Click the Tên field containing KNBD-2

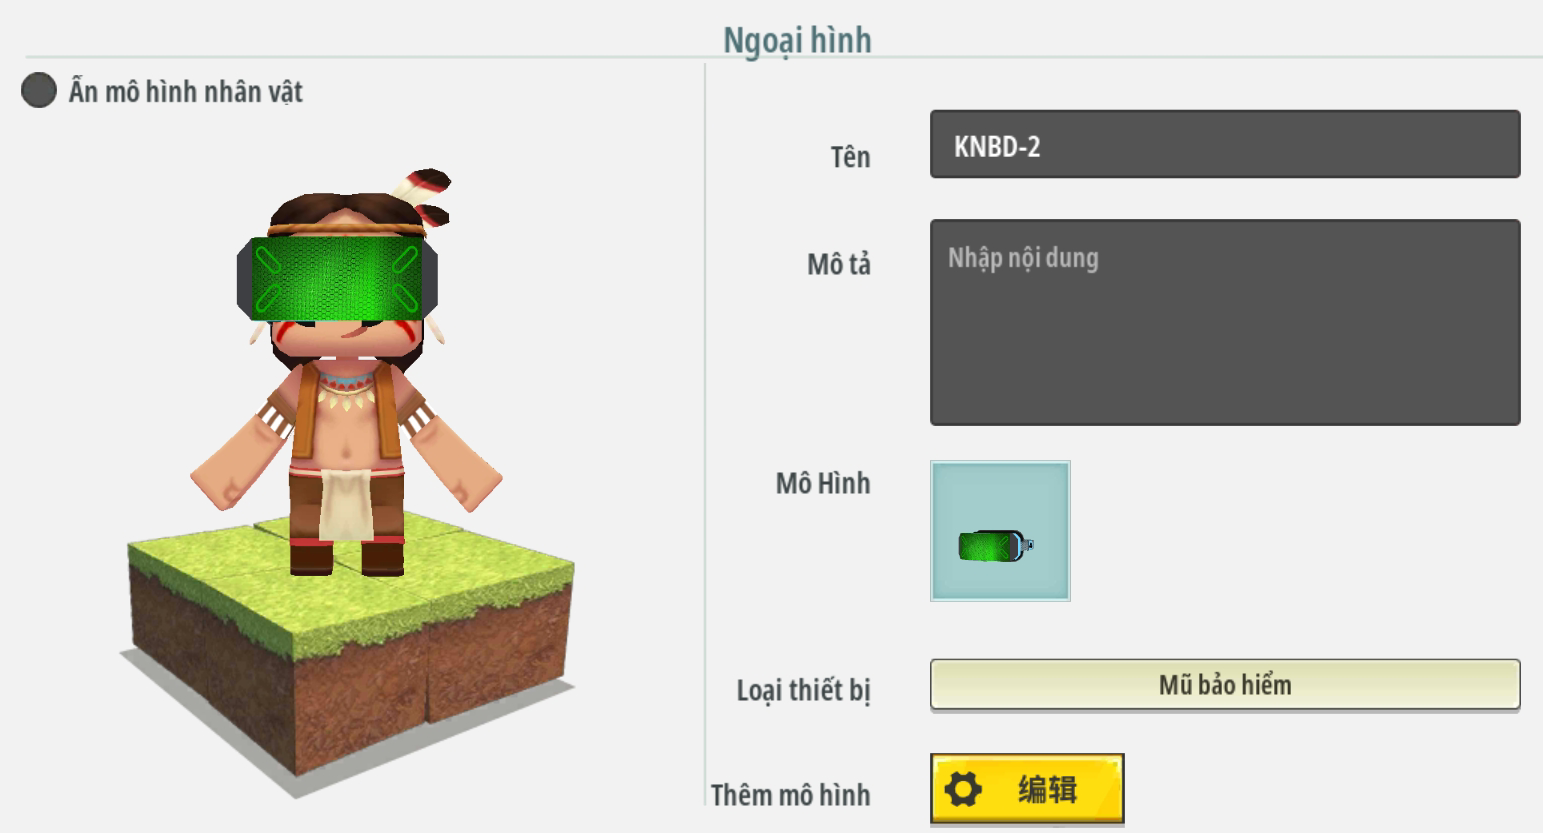[x=1225, y=145]
